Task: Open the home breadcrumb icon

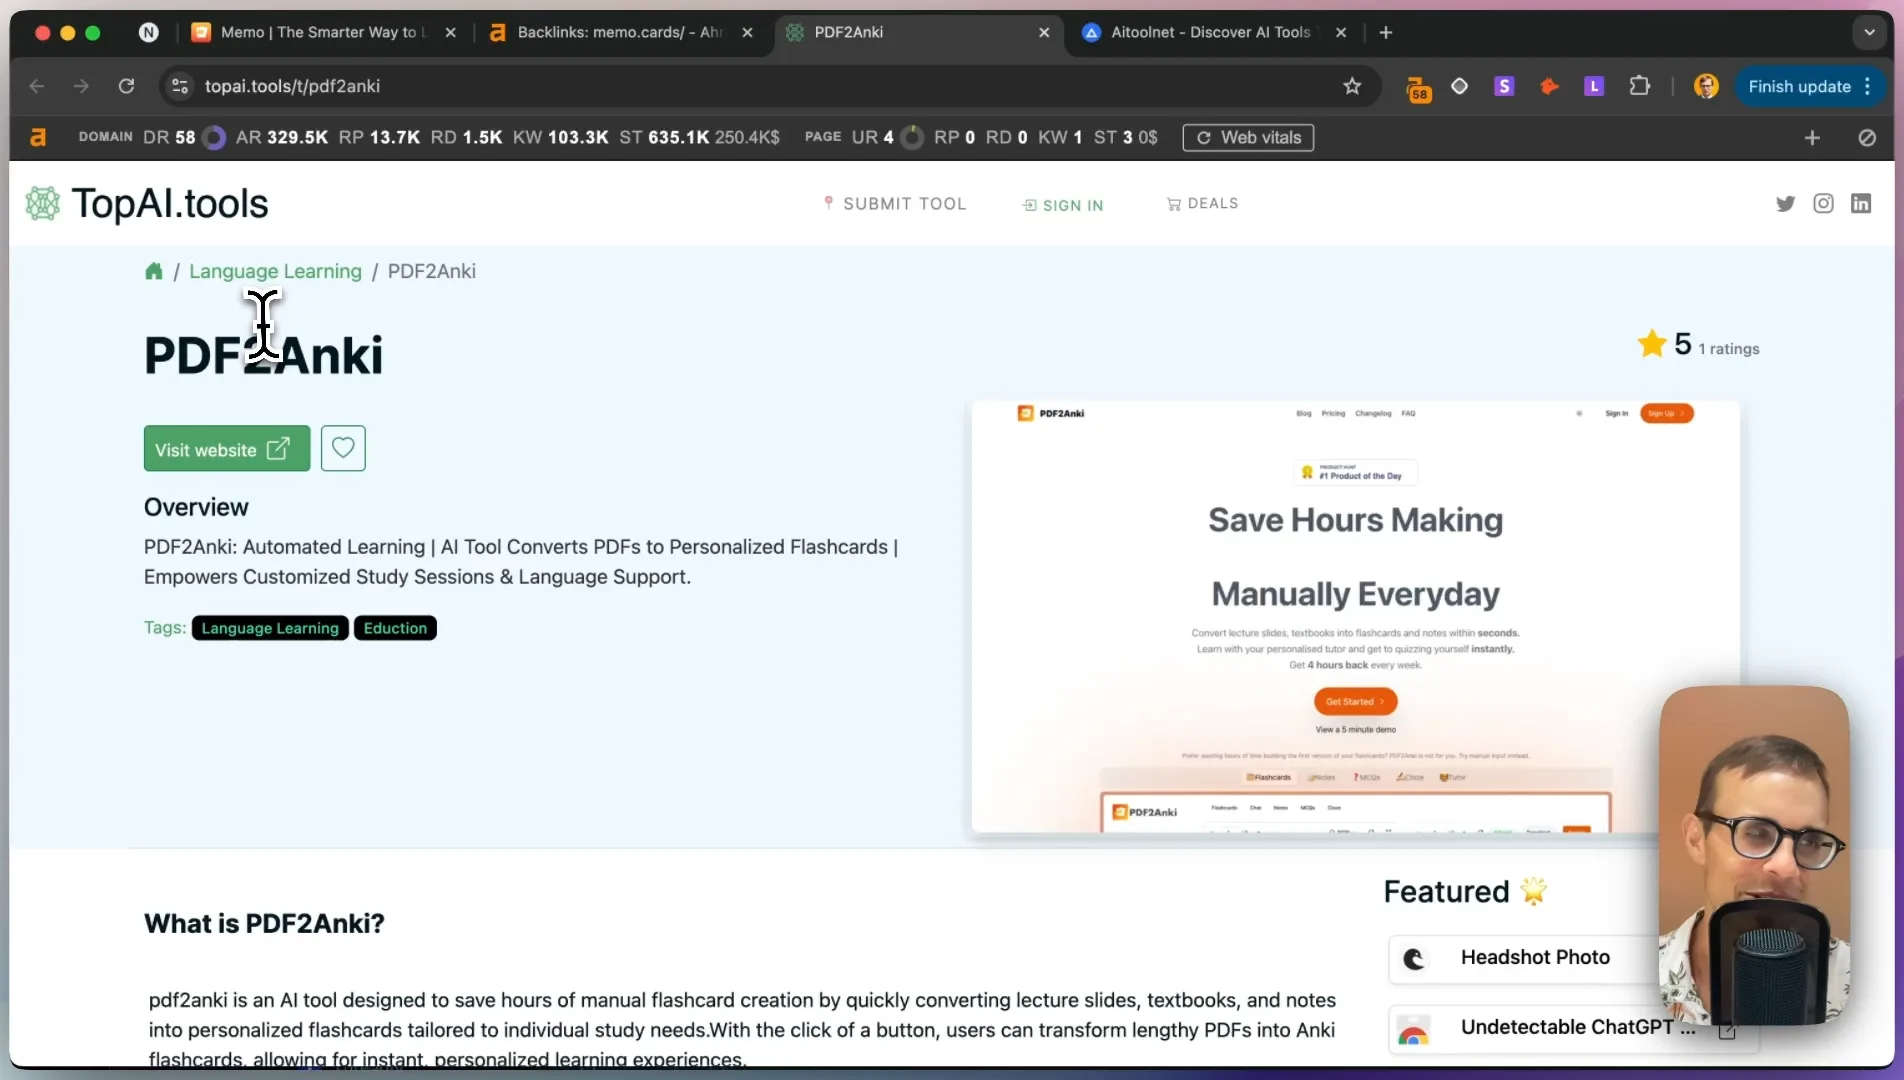Action: click(x=153, y=271)
